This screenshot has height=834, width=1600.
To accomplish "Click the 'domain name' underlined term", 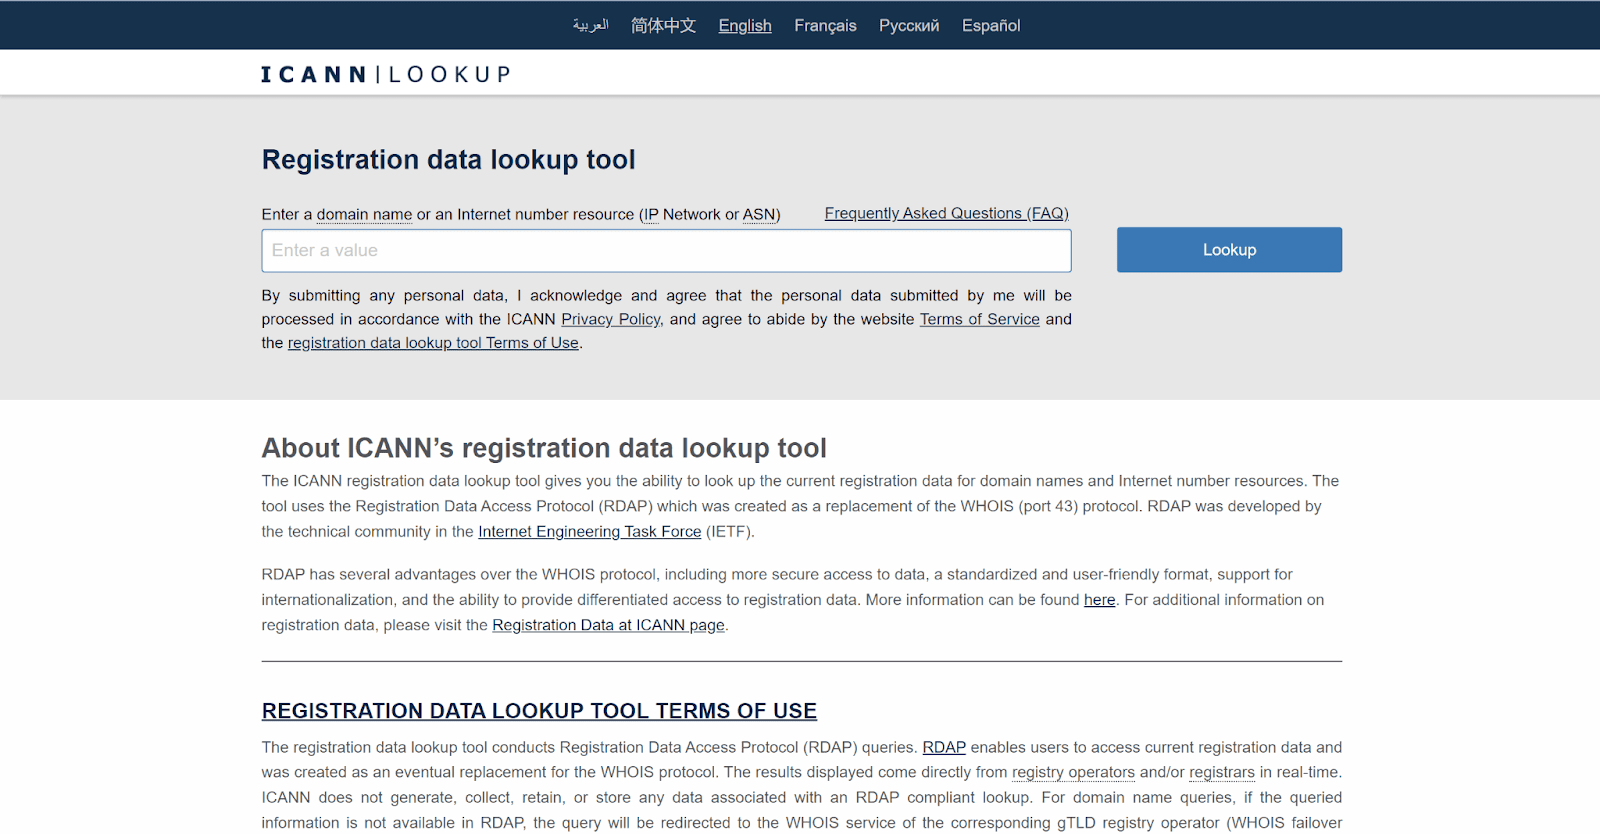I will [364, 214].
